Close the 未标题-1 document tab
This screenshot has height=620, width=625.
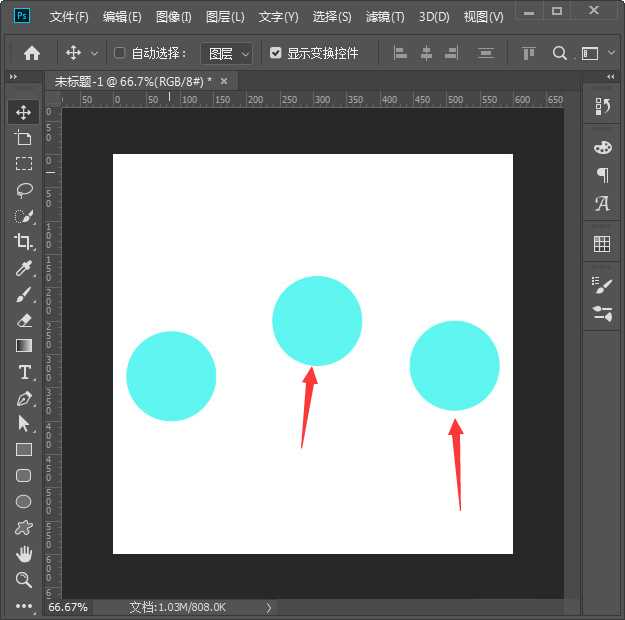click(224, 81)
